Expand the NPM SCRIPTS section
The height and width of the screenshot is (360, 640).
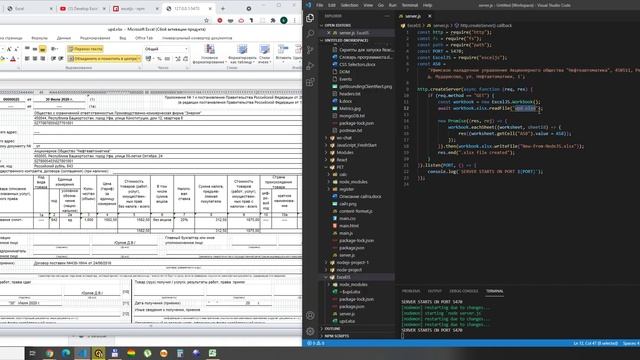(x=336, y=336)
